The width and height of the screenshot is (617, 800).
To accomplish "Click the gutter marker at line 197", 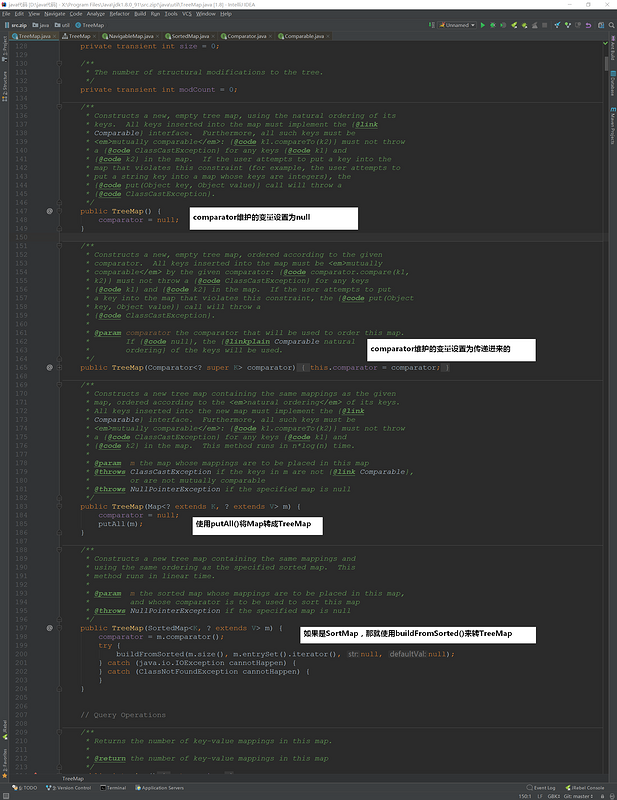I will point(50,628).
